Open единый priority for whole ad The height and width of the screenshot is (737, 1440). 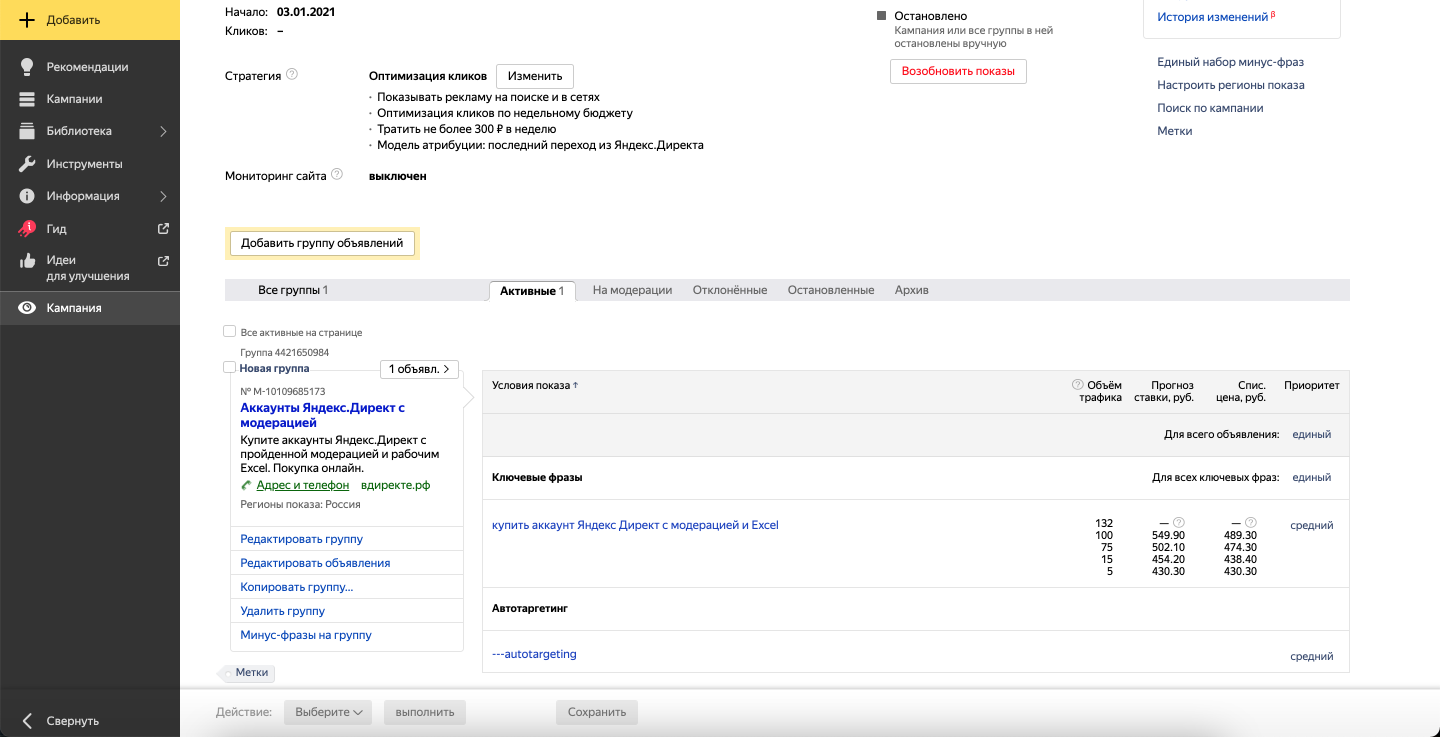[x=1311, y=434]
